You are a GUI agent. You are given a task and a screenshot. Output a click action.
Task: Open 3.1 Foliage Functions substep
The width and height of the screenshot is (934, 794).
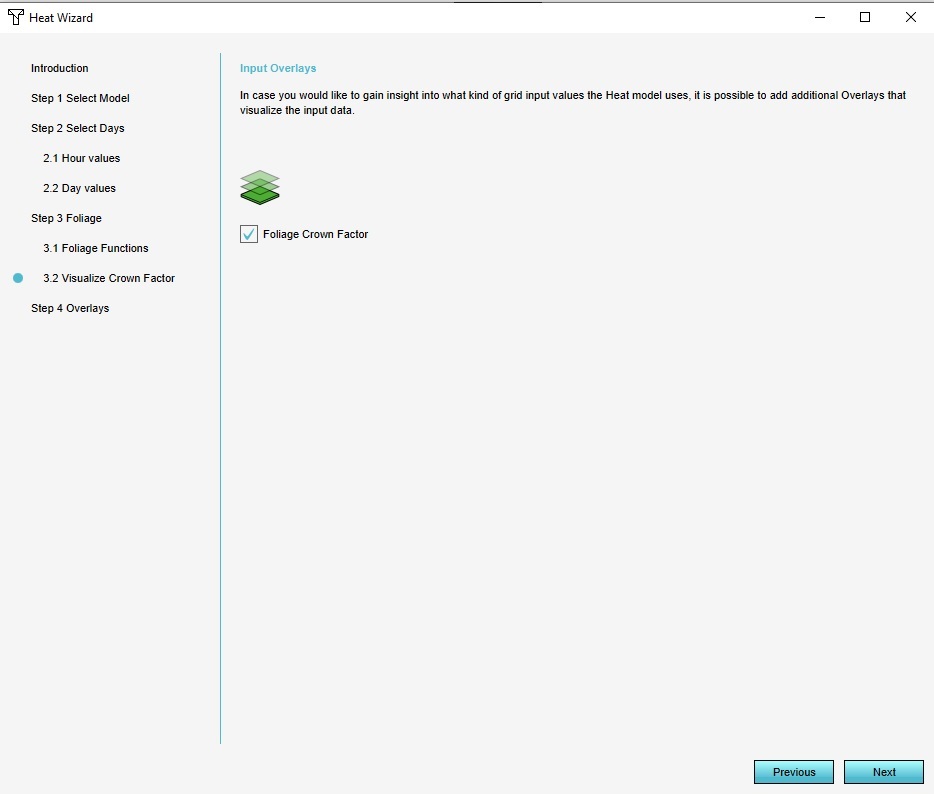[x=95, y=248]
